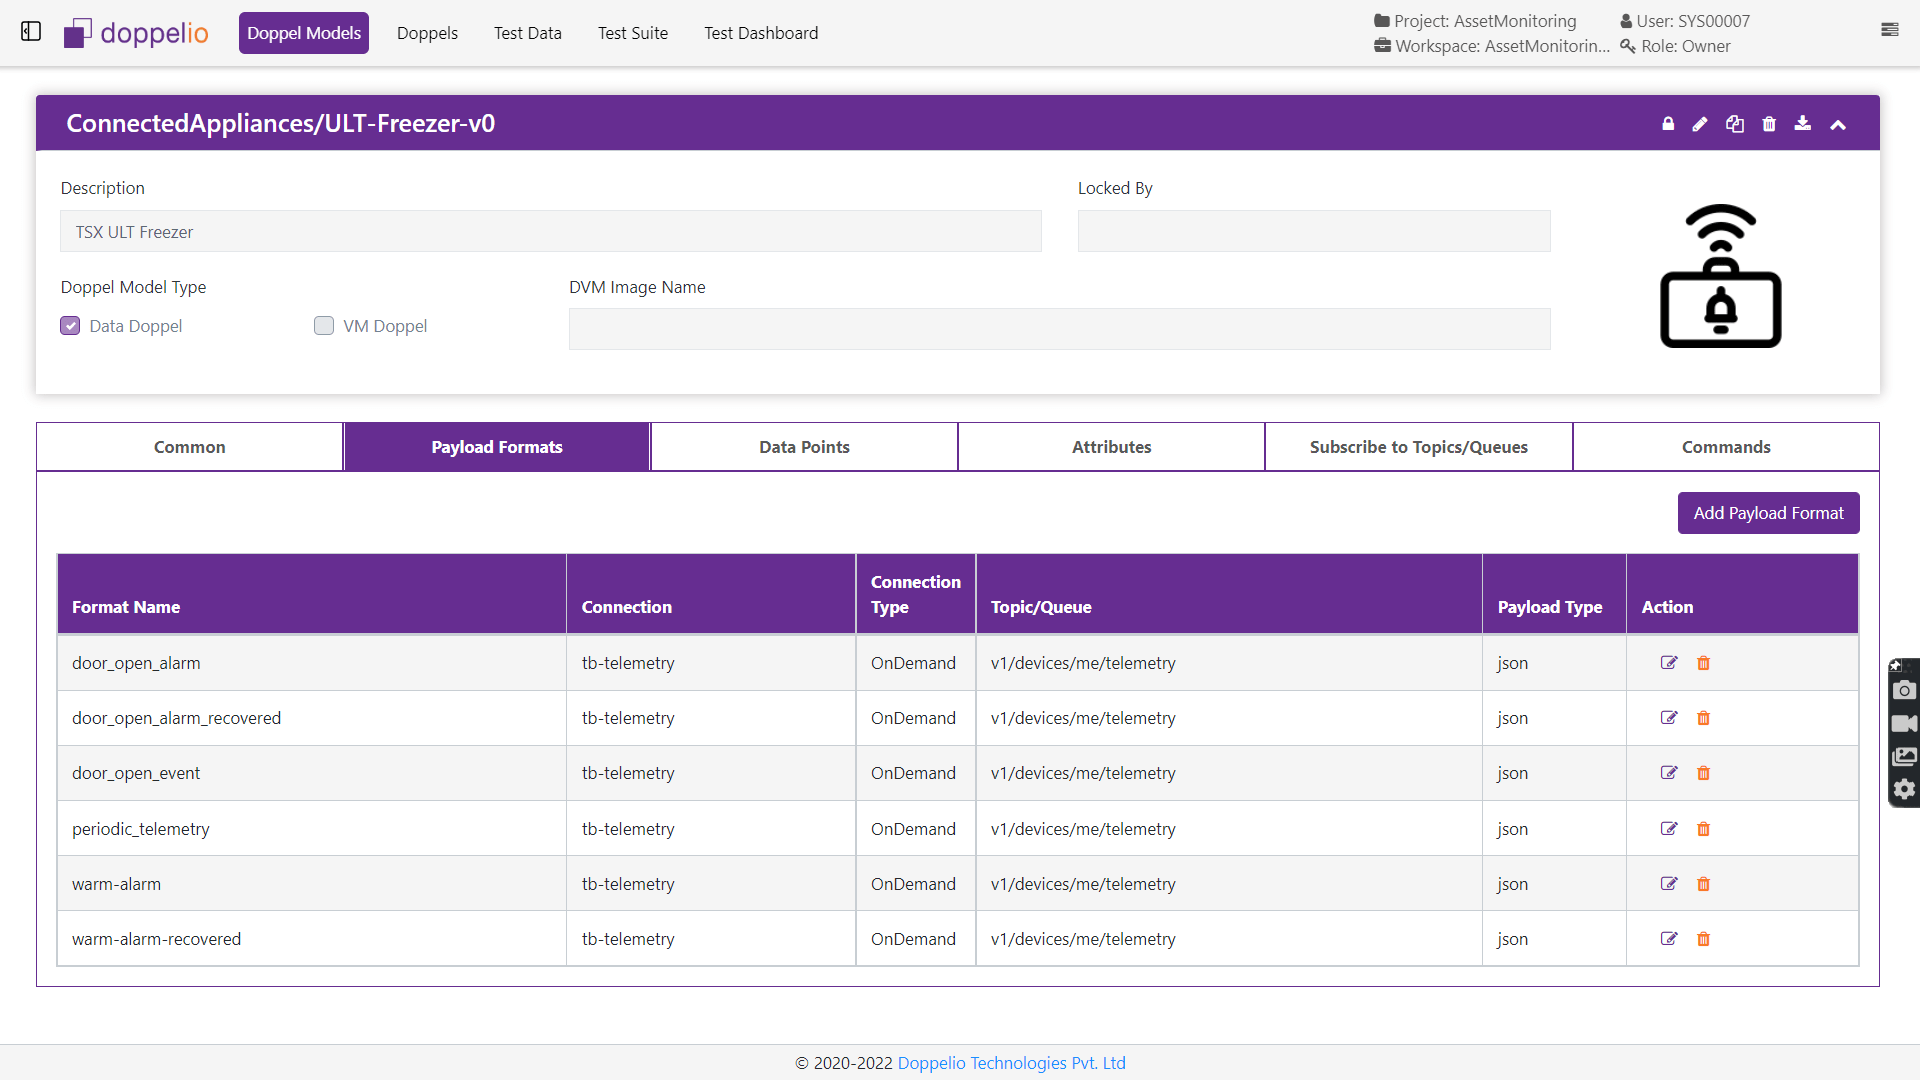Click the Add Payload Format button

1768,513
